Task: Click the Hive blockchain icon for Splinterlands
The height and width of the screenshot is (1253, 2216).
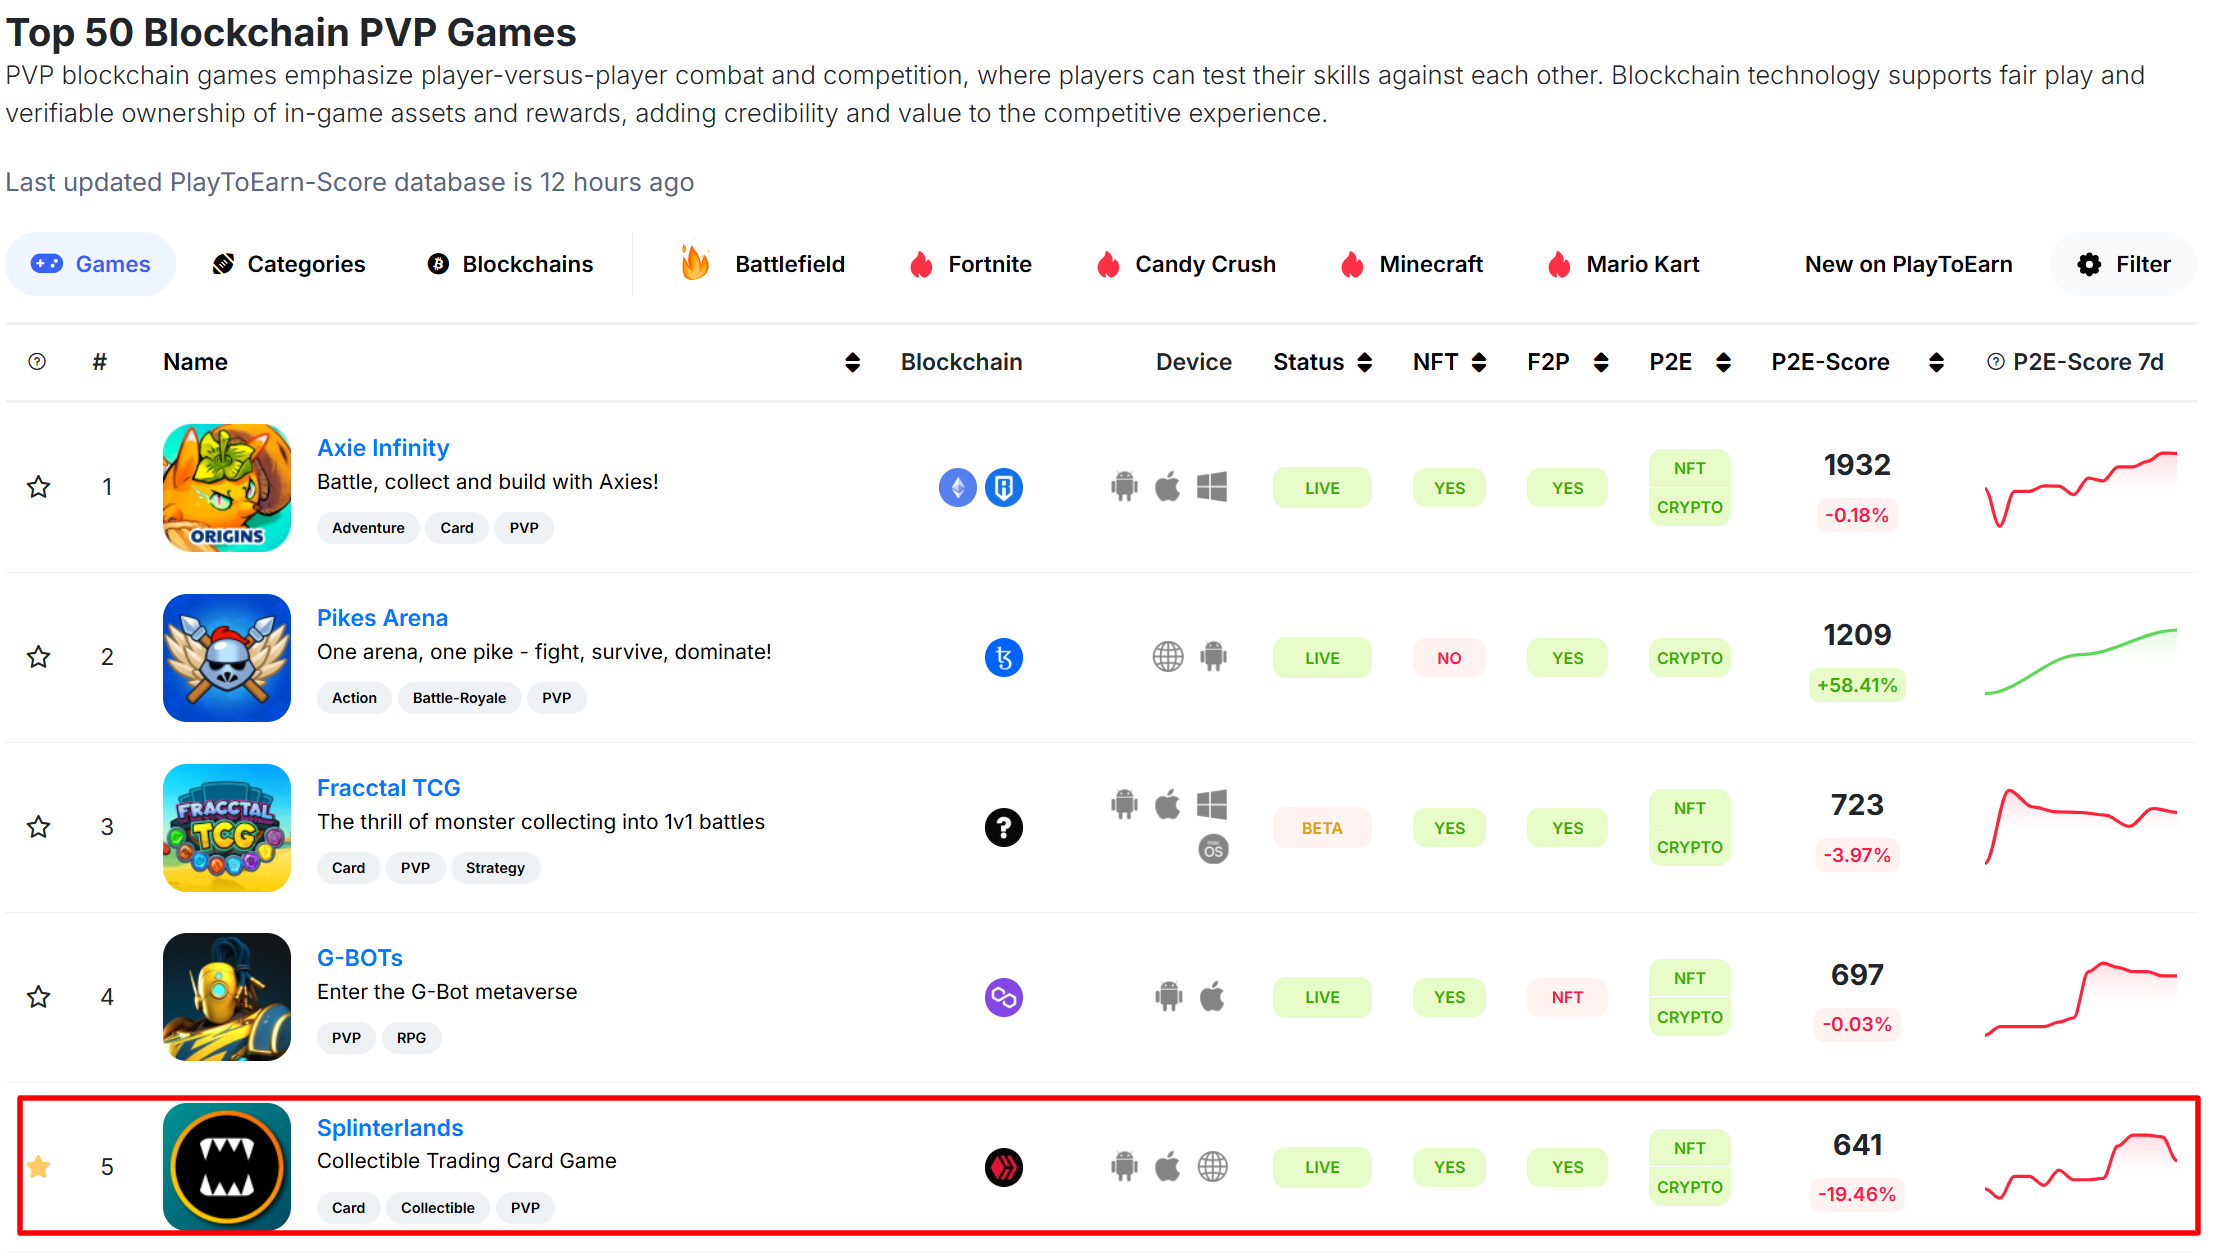Action: 1003,1167
